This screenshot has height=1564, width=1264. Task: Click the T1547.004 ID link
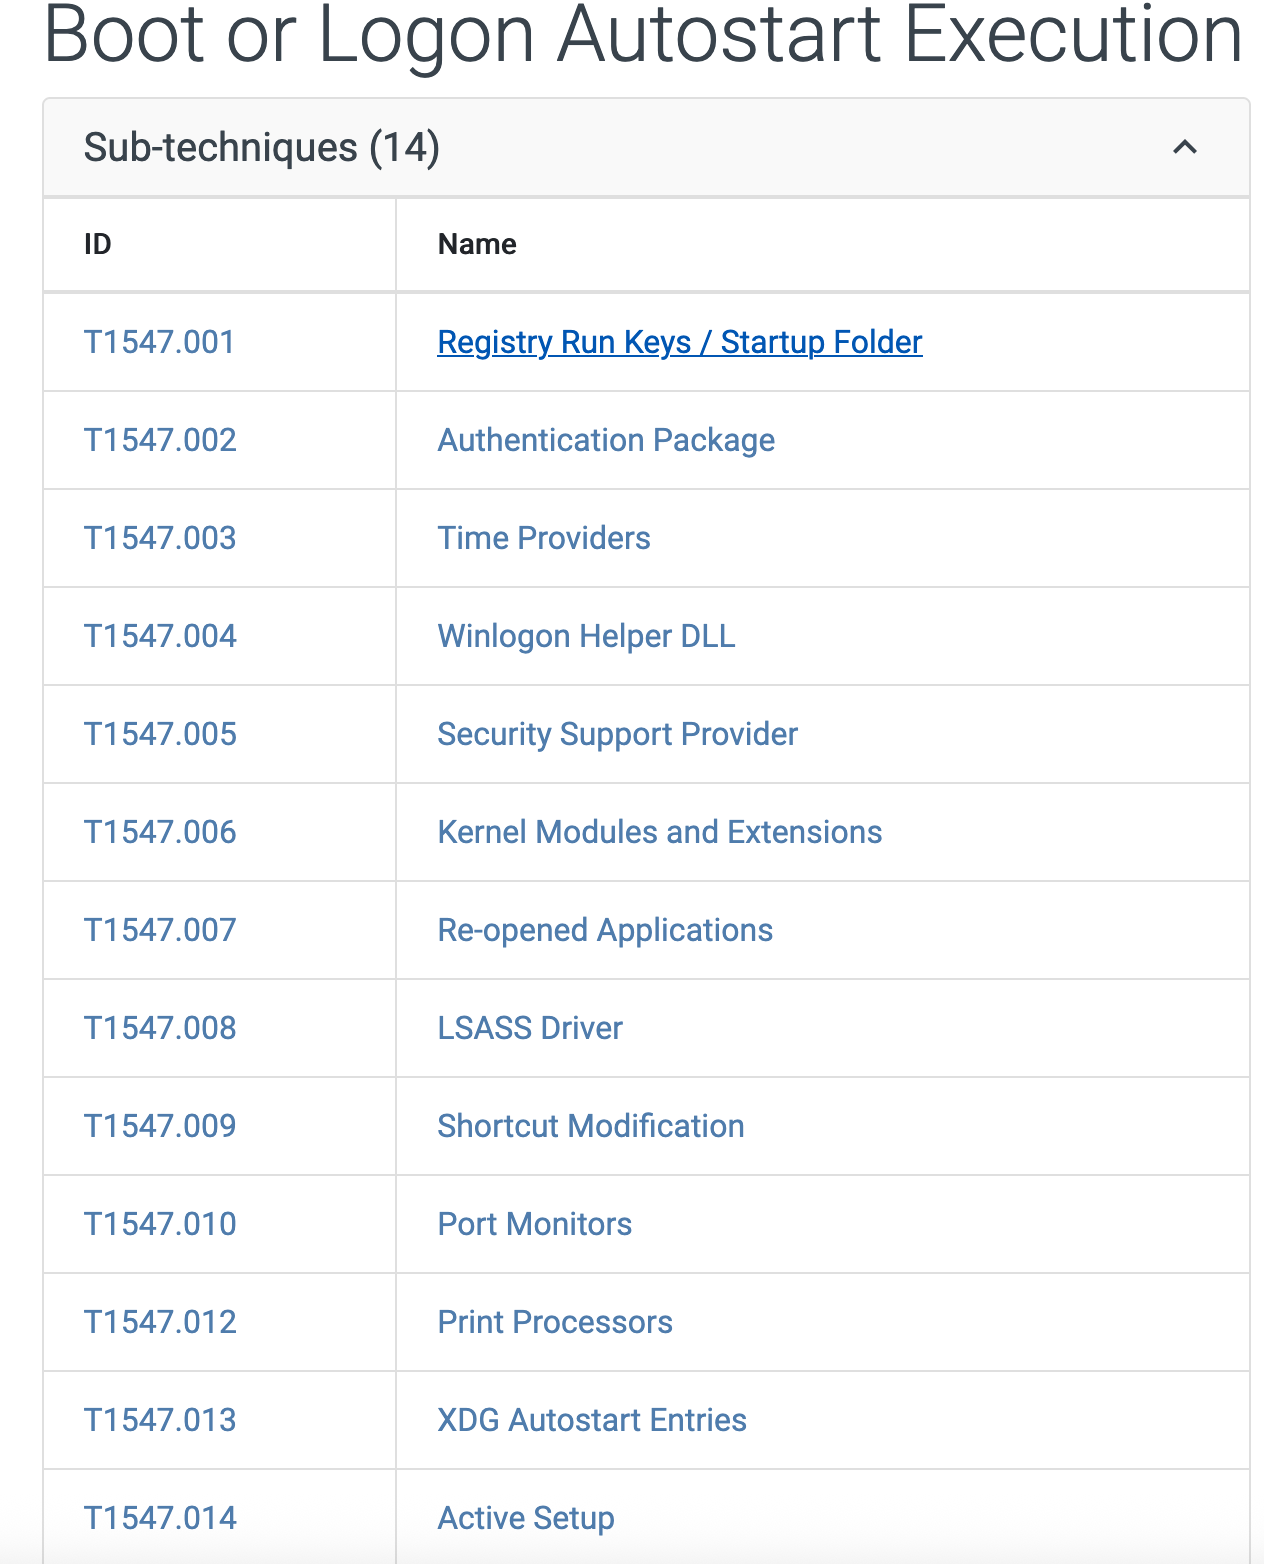160,636
